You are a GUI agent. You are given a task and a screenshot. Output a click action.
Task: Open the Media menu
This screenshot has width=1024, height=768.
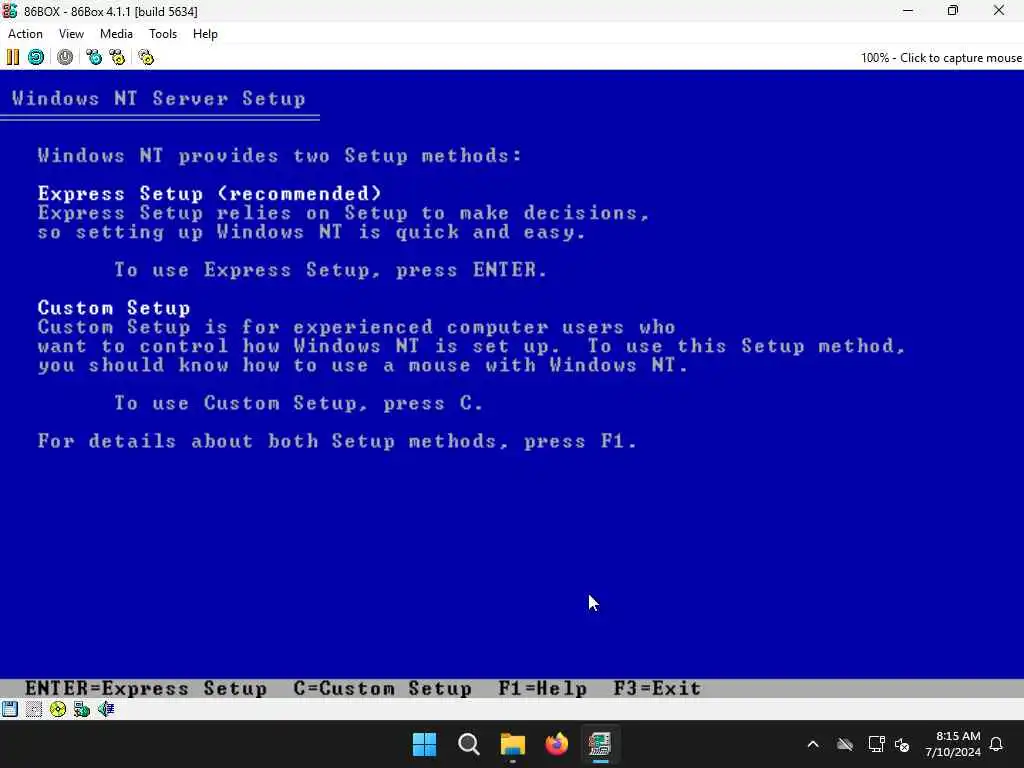click(116, 34)
